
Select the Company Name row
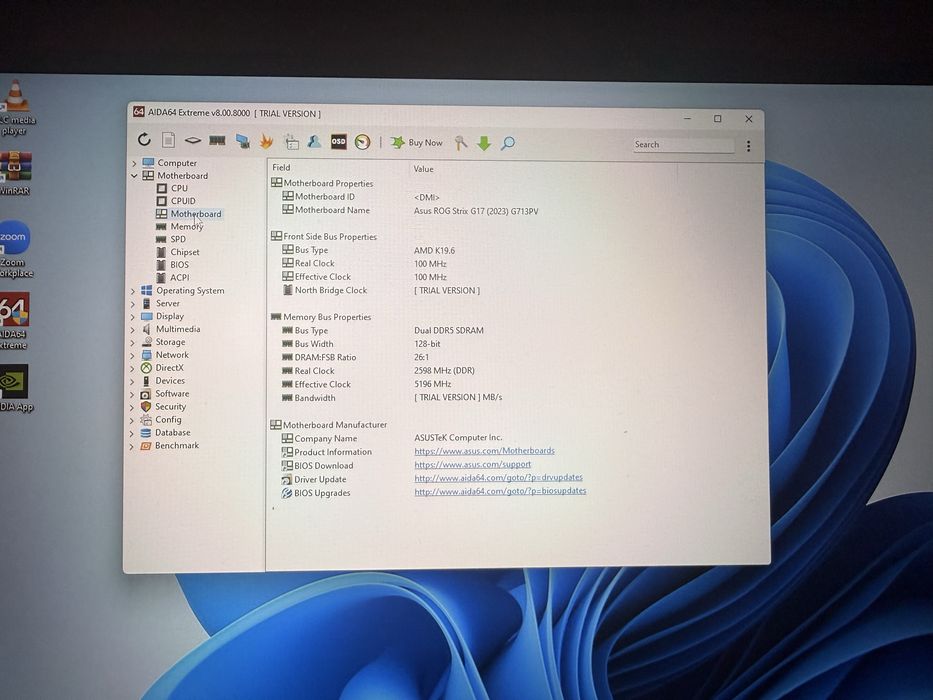pos(392,438)
